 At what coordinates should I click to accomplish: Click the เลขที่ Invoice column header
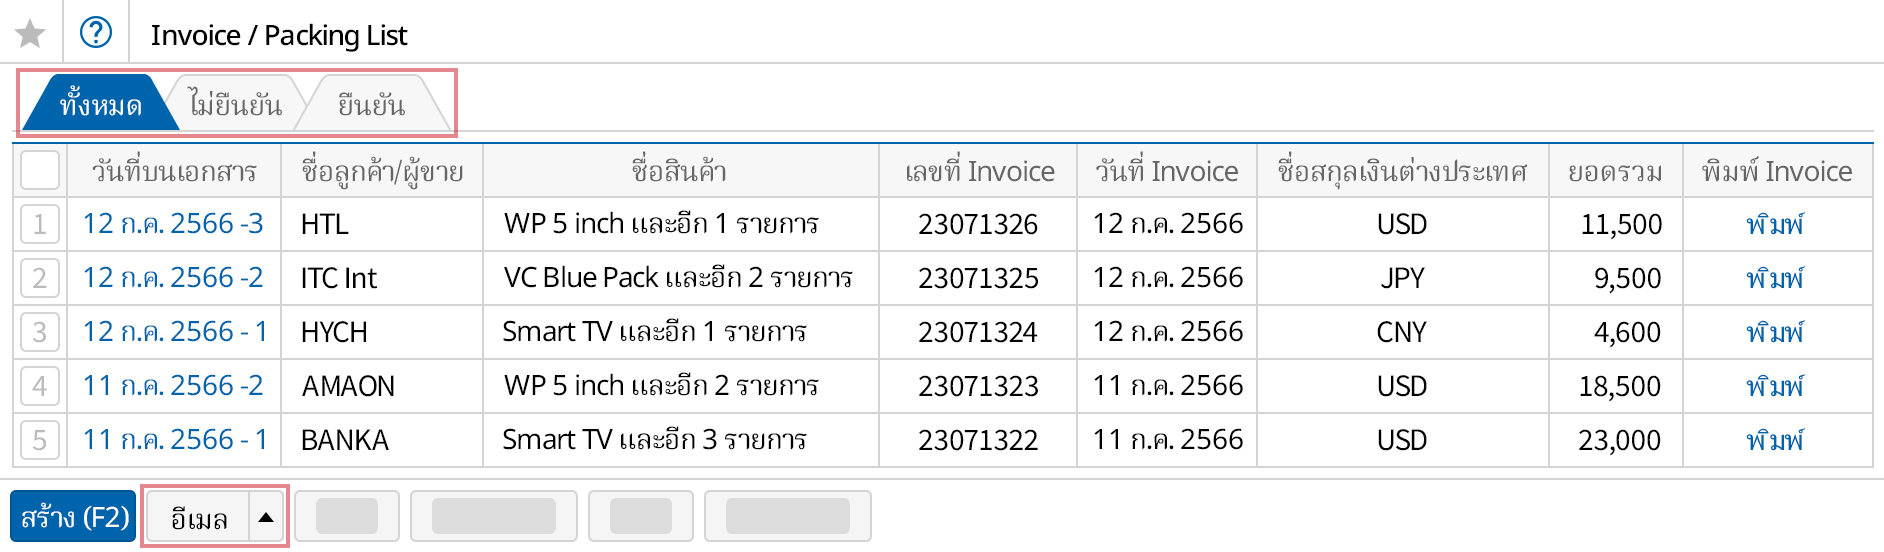coord(978,171)
